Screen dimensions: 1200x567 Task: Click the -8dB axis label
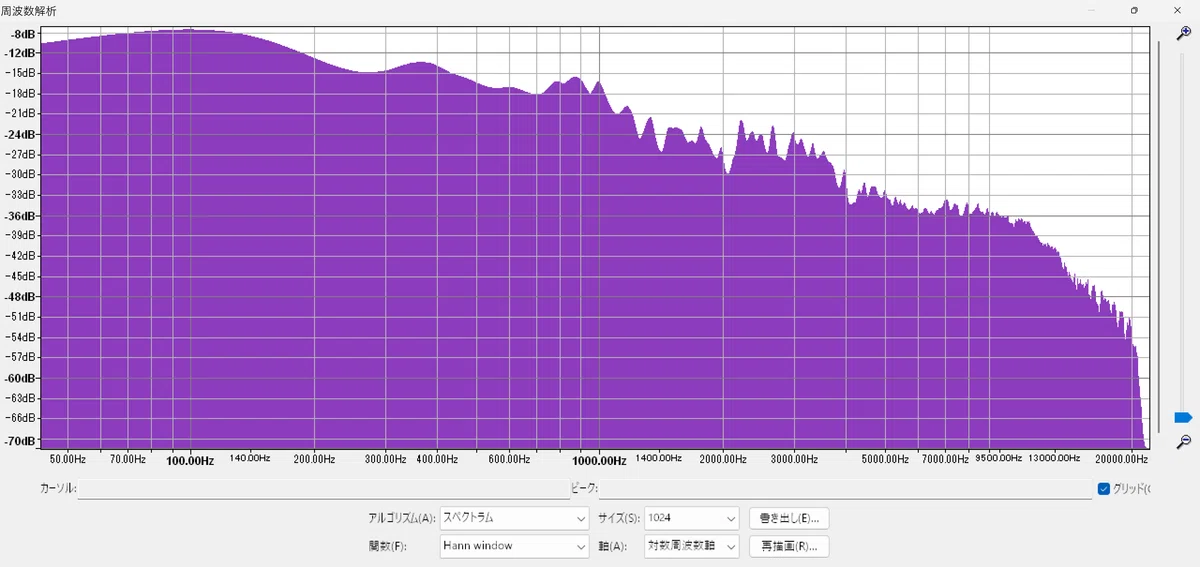pos(25,32)
